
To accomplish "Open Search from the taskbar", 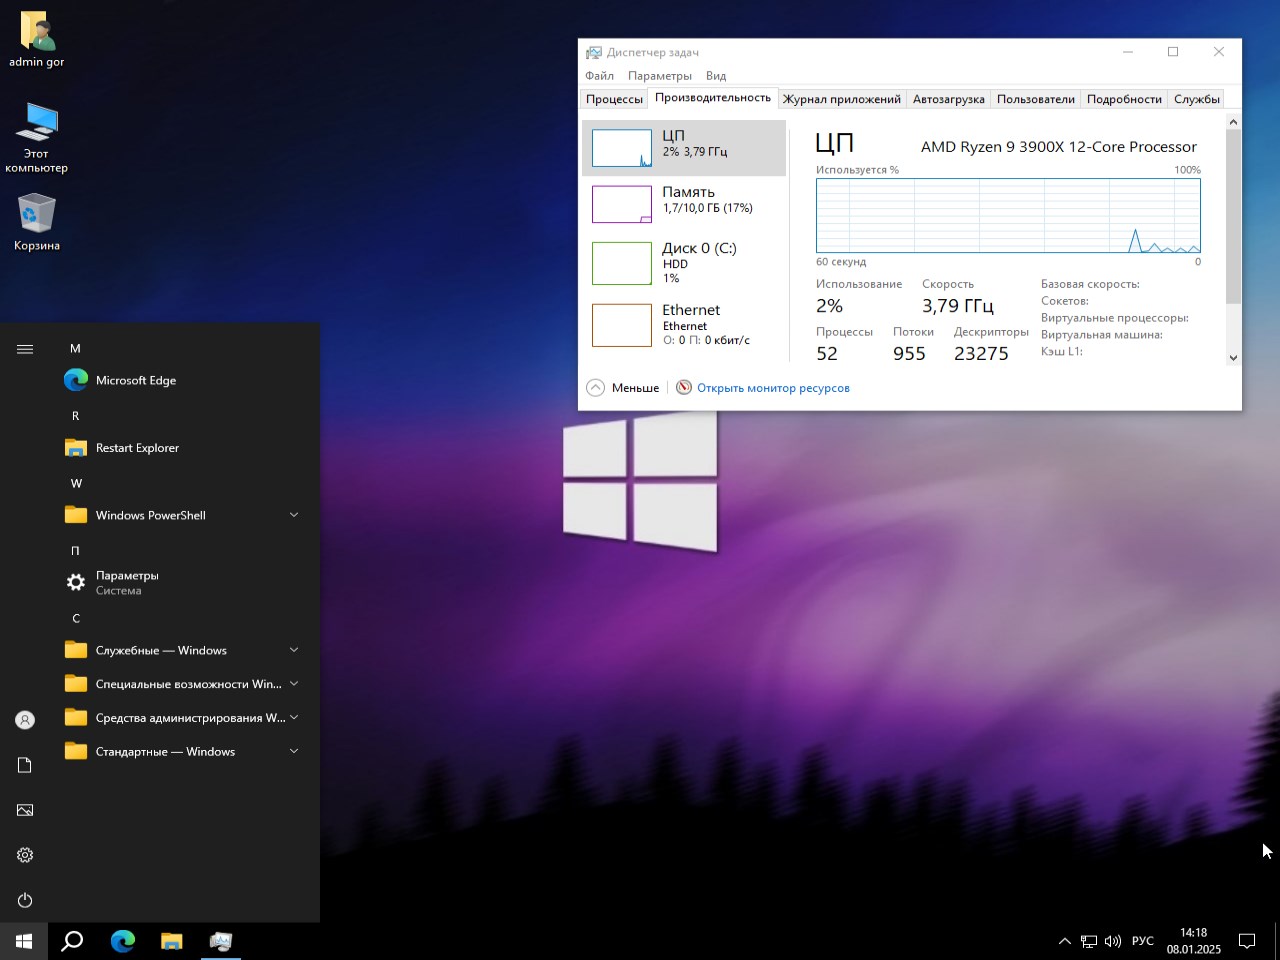I will [71, 941].
